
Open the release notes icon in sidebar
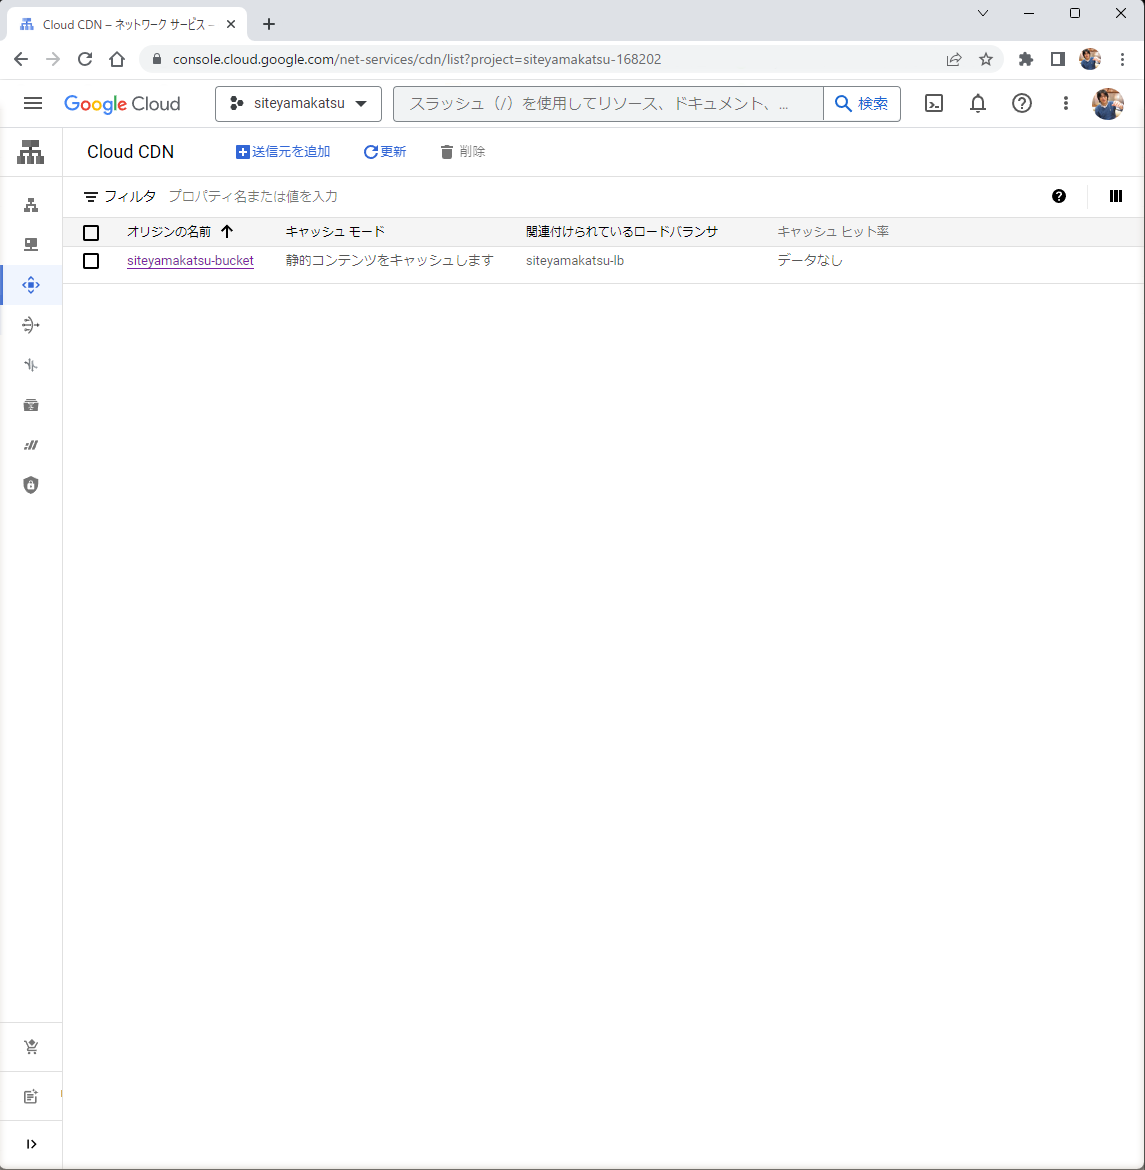31,1097
